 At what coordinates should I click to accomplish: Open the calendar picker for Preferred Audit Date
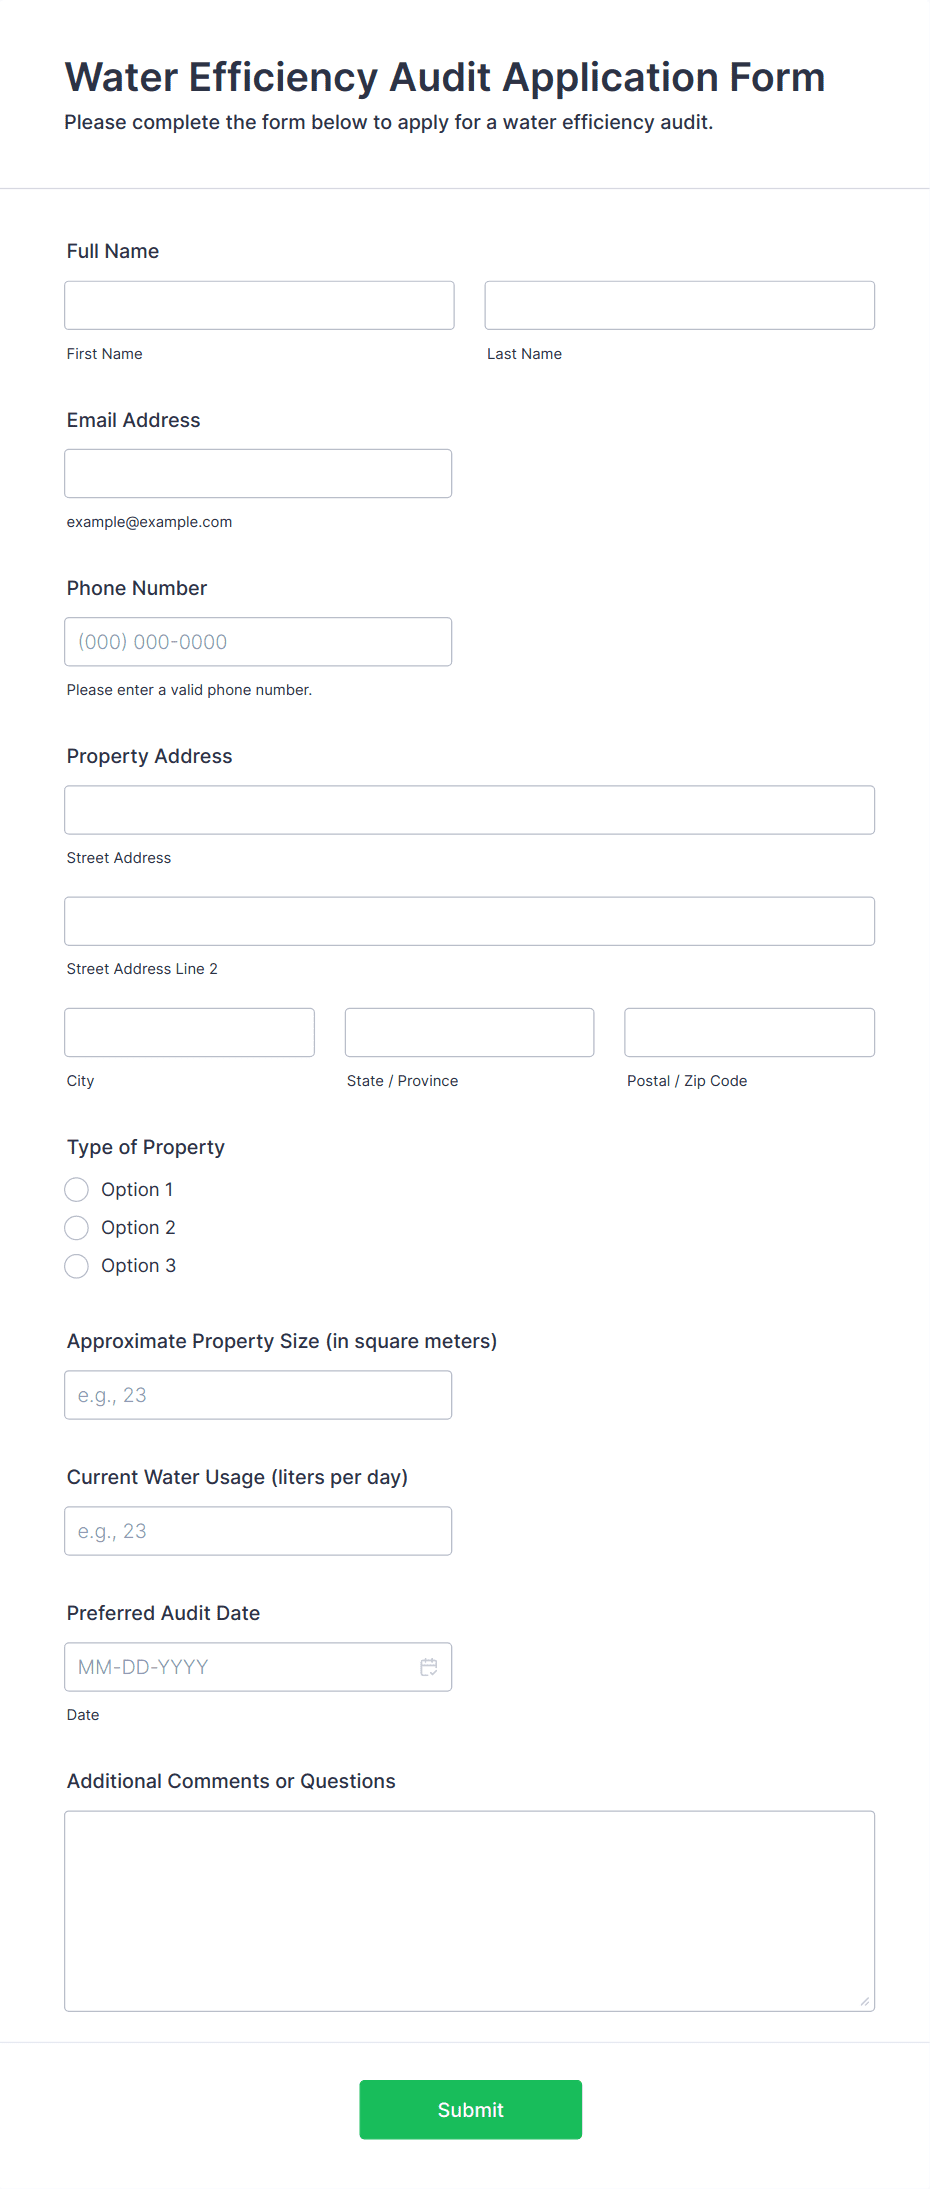click(x=429, y=1667)
